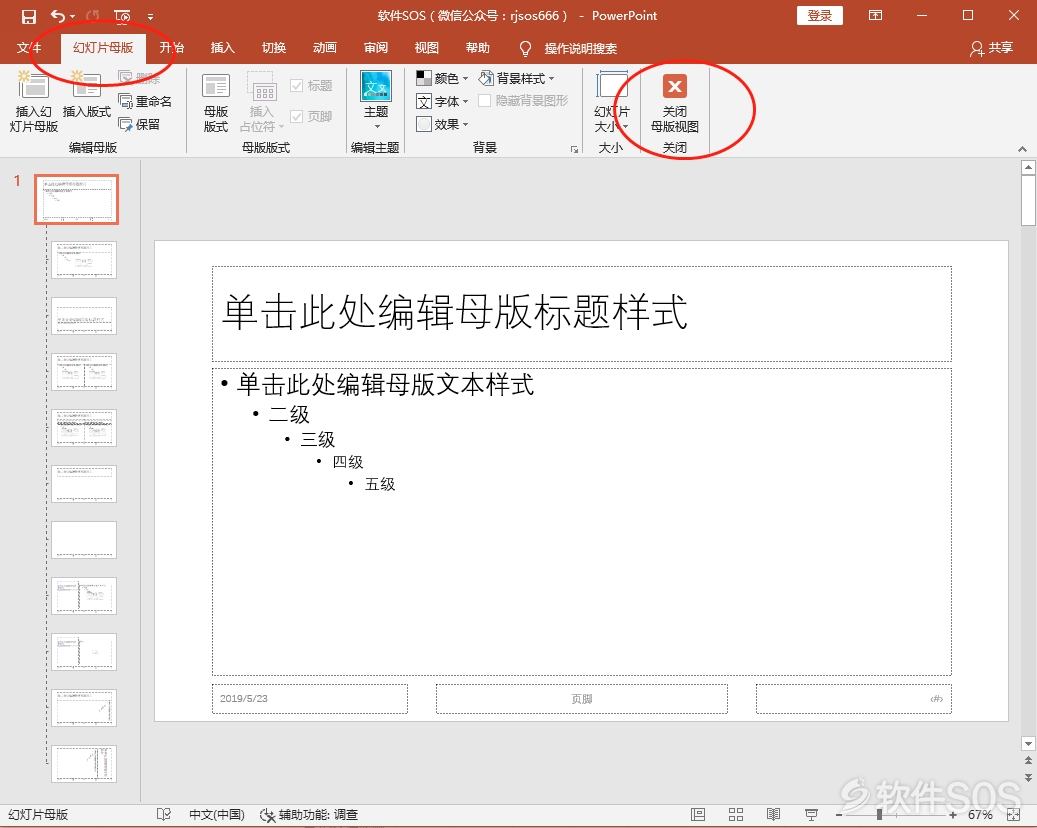Undo the last action
1037x828 pixels.
click(x=58, y=17)
